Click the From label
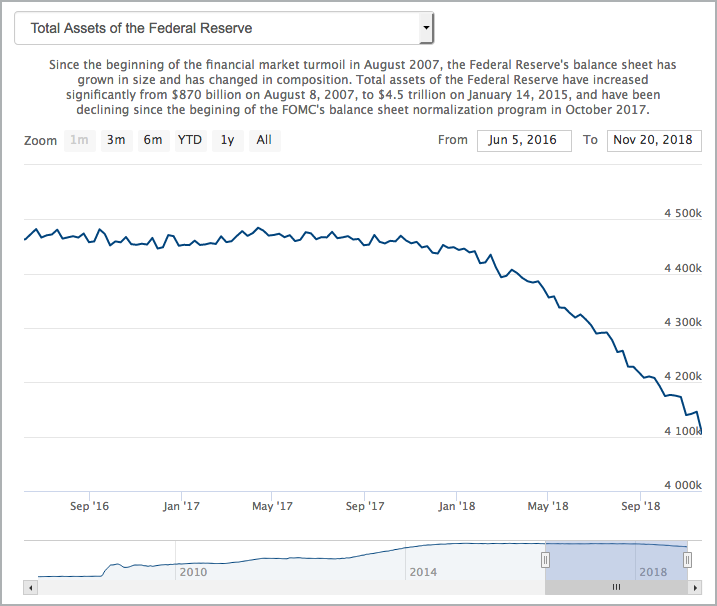Viewport: 717px width, 606px height. pos(453,140)
